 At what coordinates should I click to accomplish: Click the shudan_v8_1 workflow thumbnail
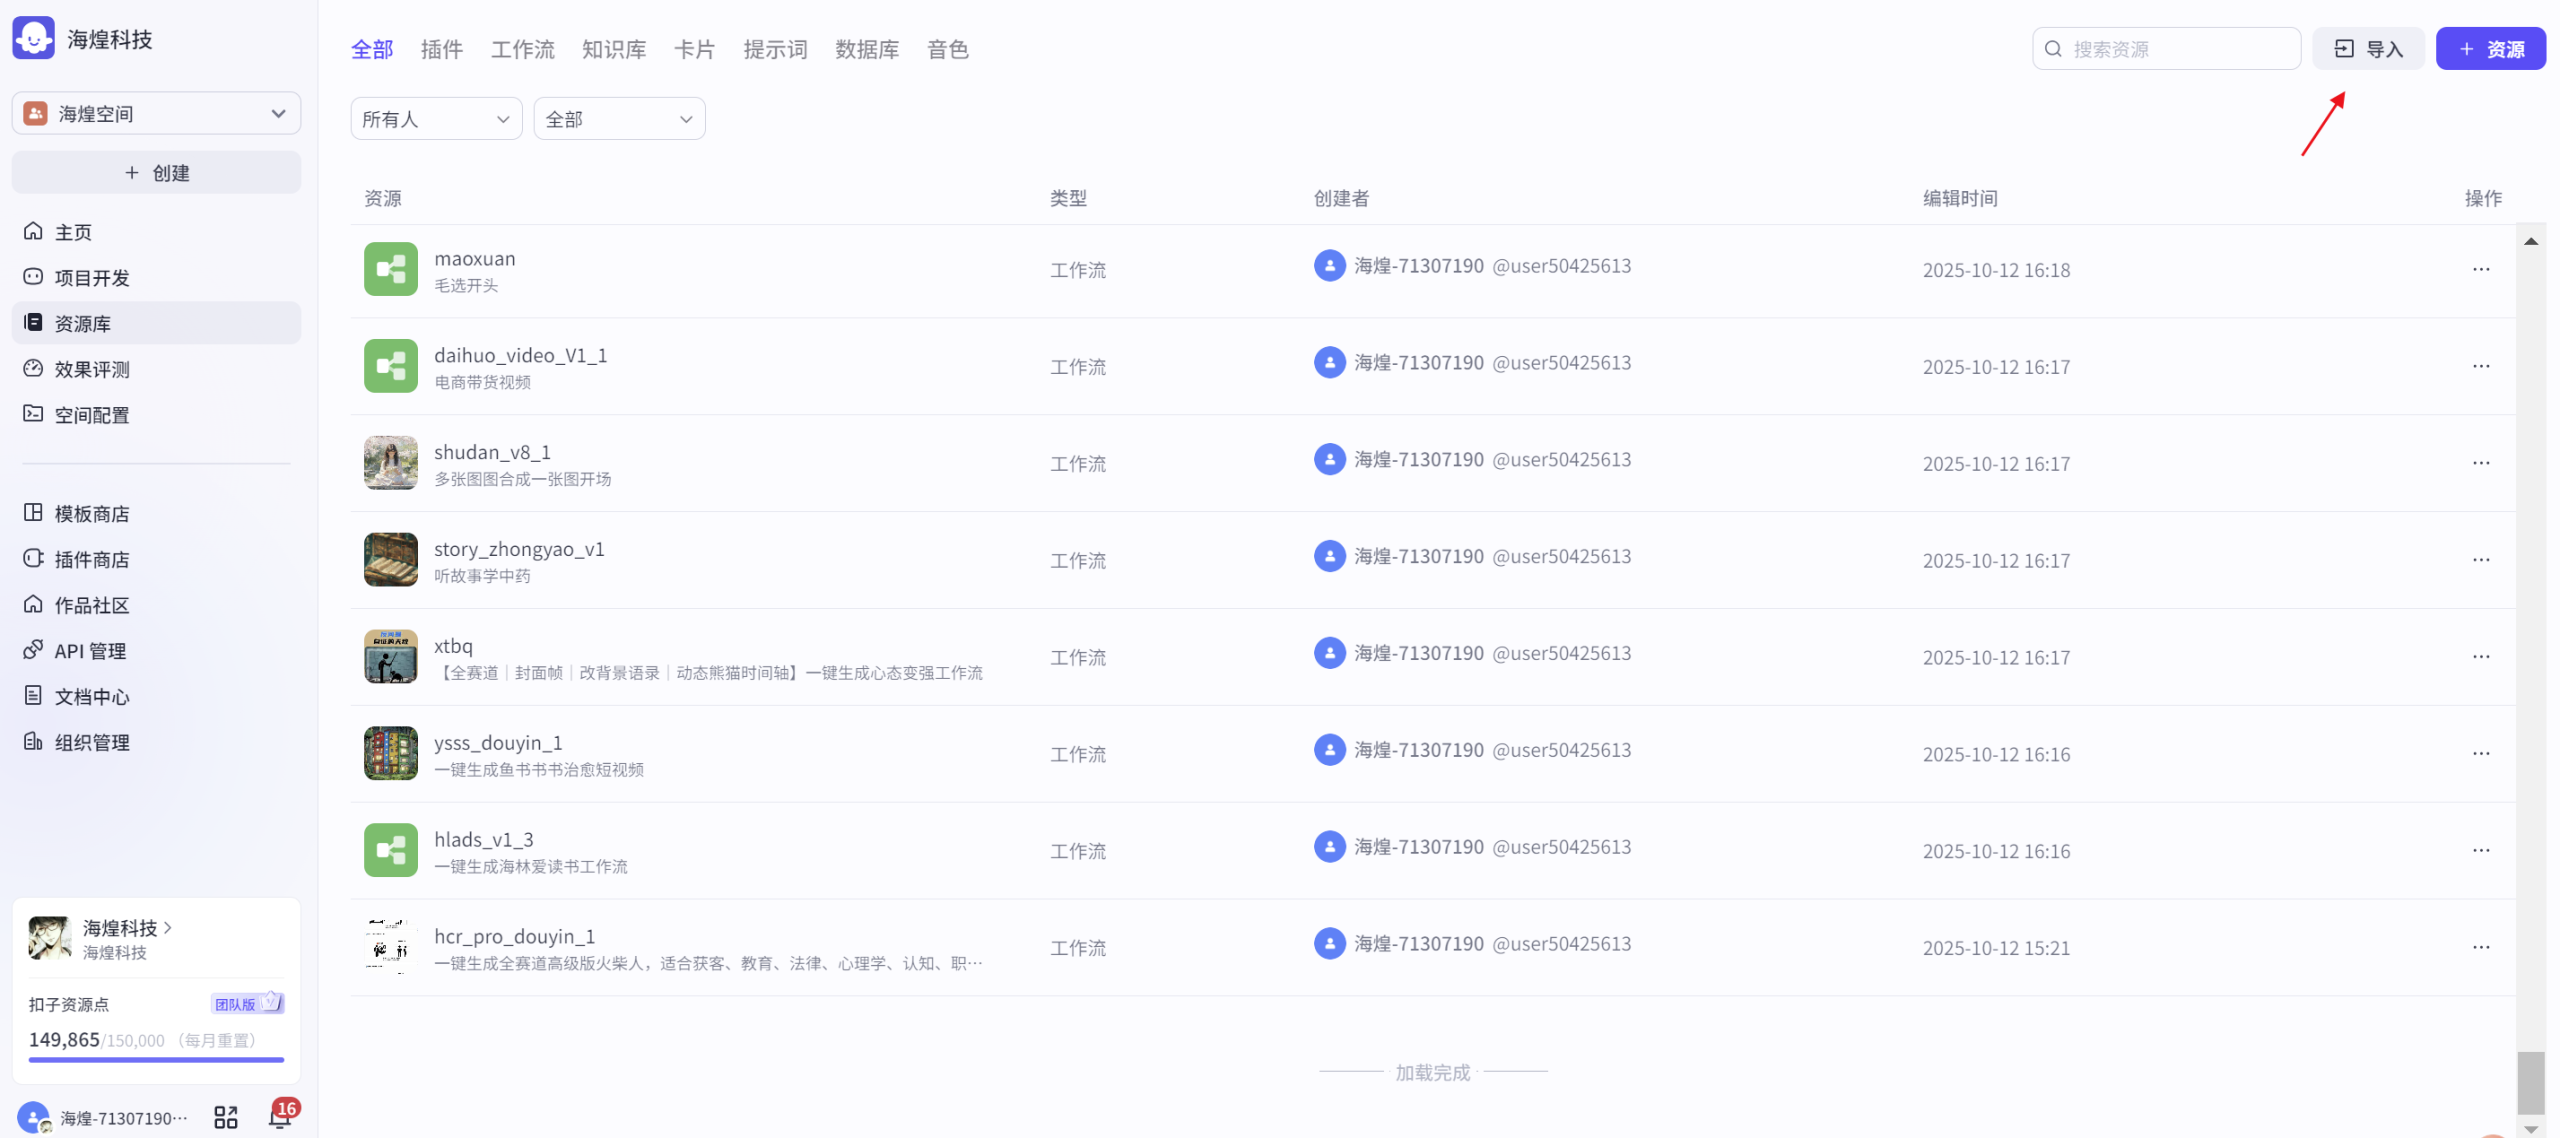[390, 462]
